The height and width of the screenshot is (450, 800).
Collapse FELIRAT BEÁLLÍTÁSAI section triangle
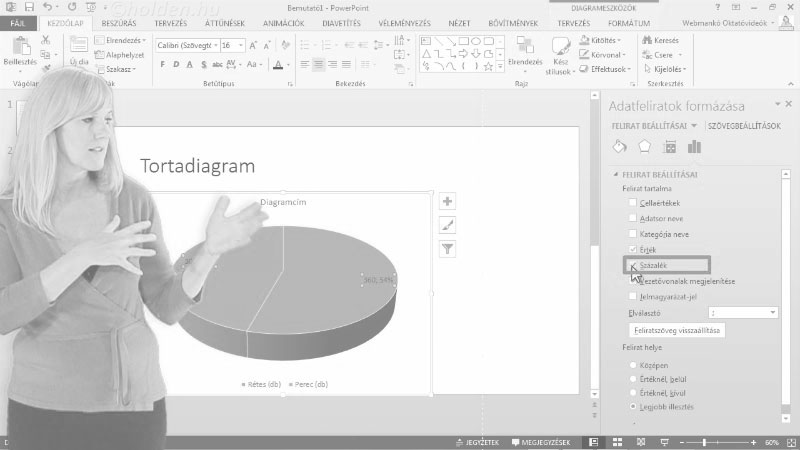click(616, 174)
